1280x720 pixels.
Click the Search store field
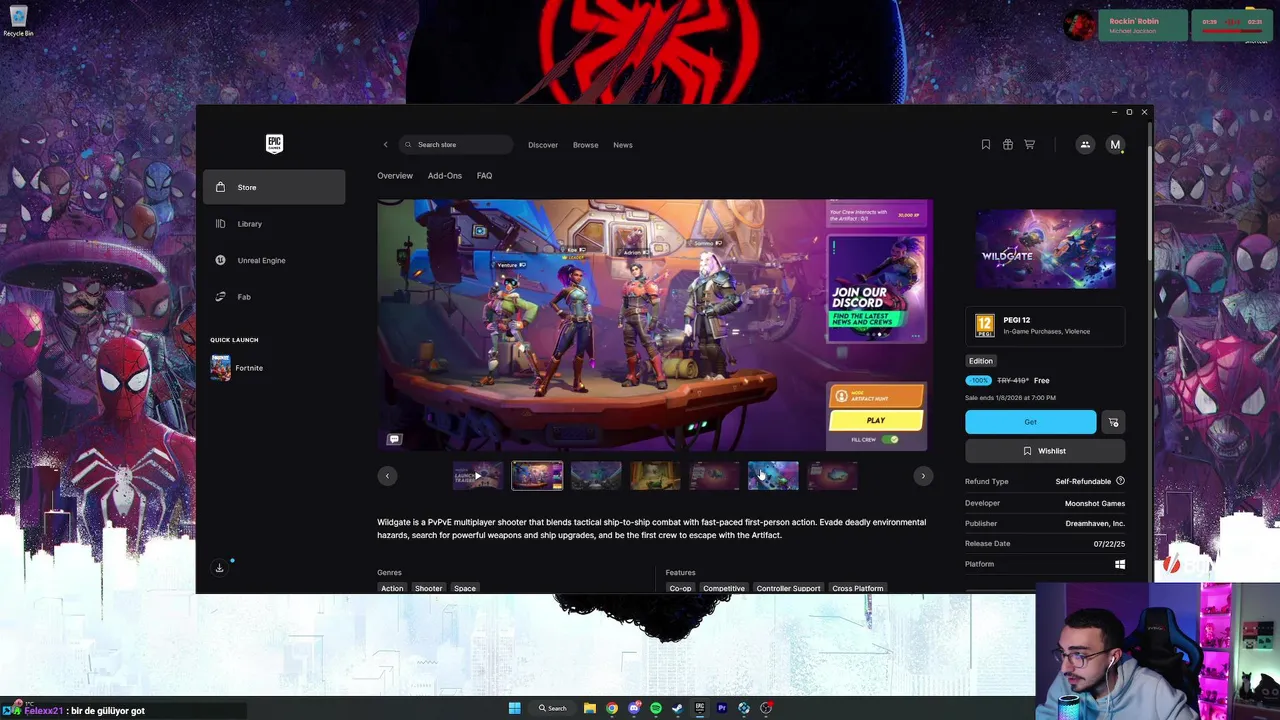(457, 145)
